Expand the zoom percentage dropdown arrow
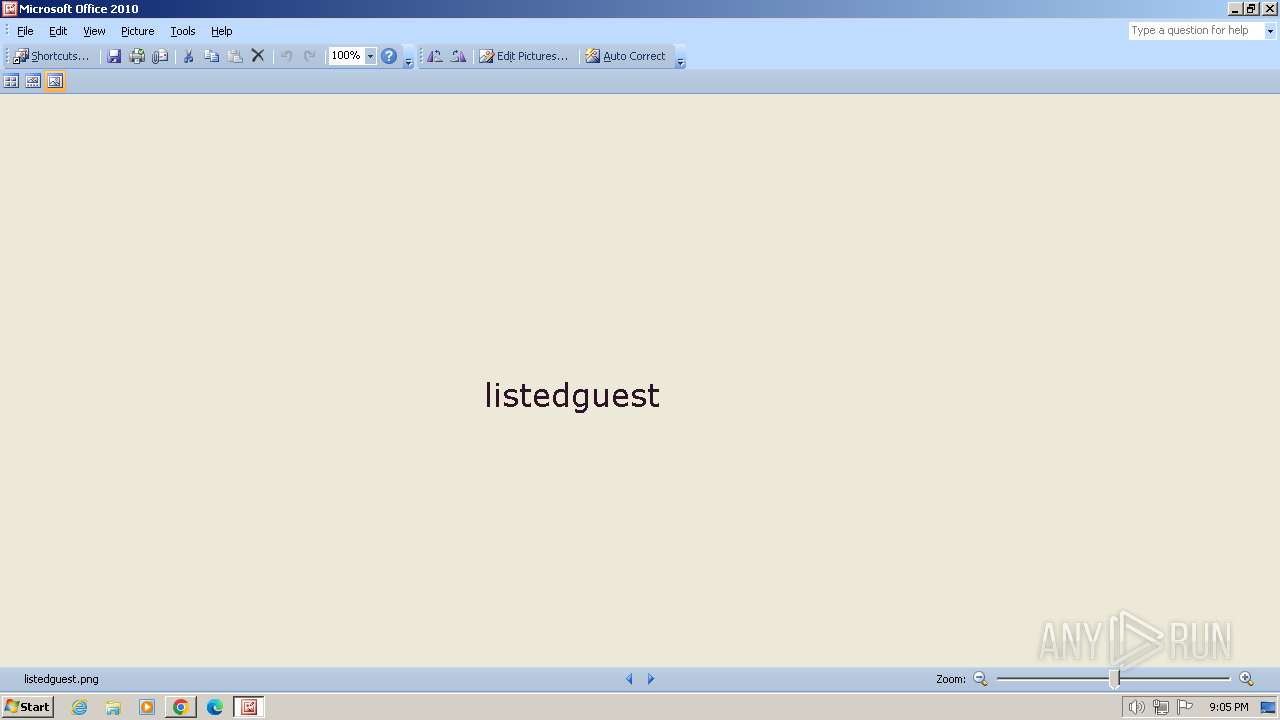 (370, 56)
